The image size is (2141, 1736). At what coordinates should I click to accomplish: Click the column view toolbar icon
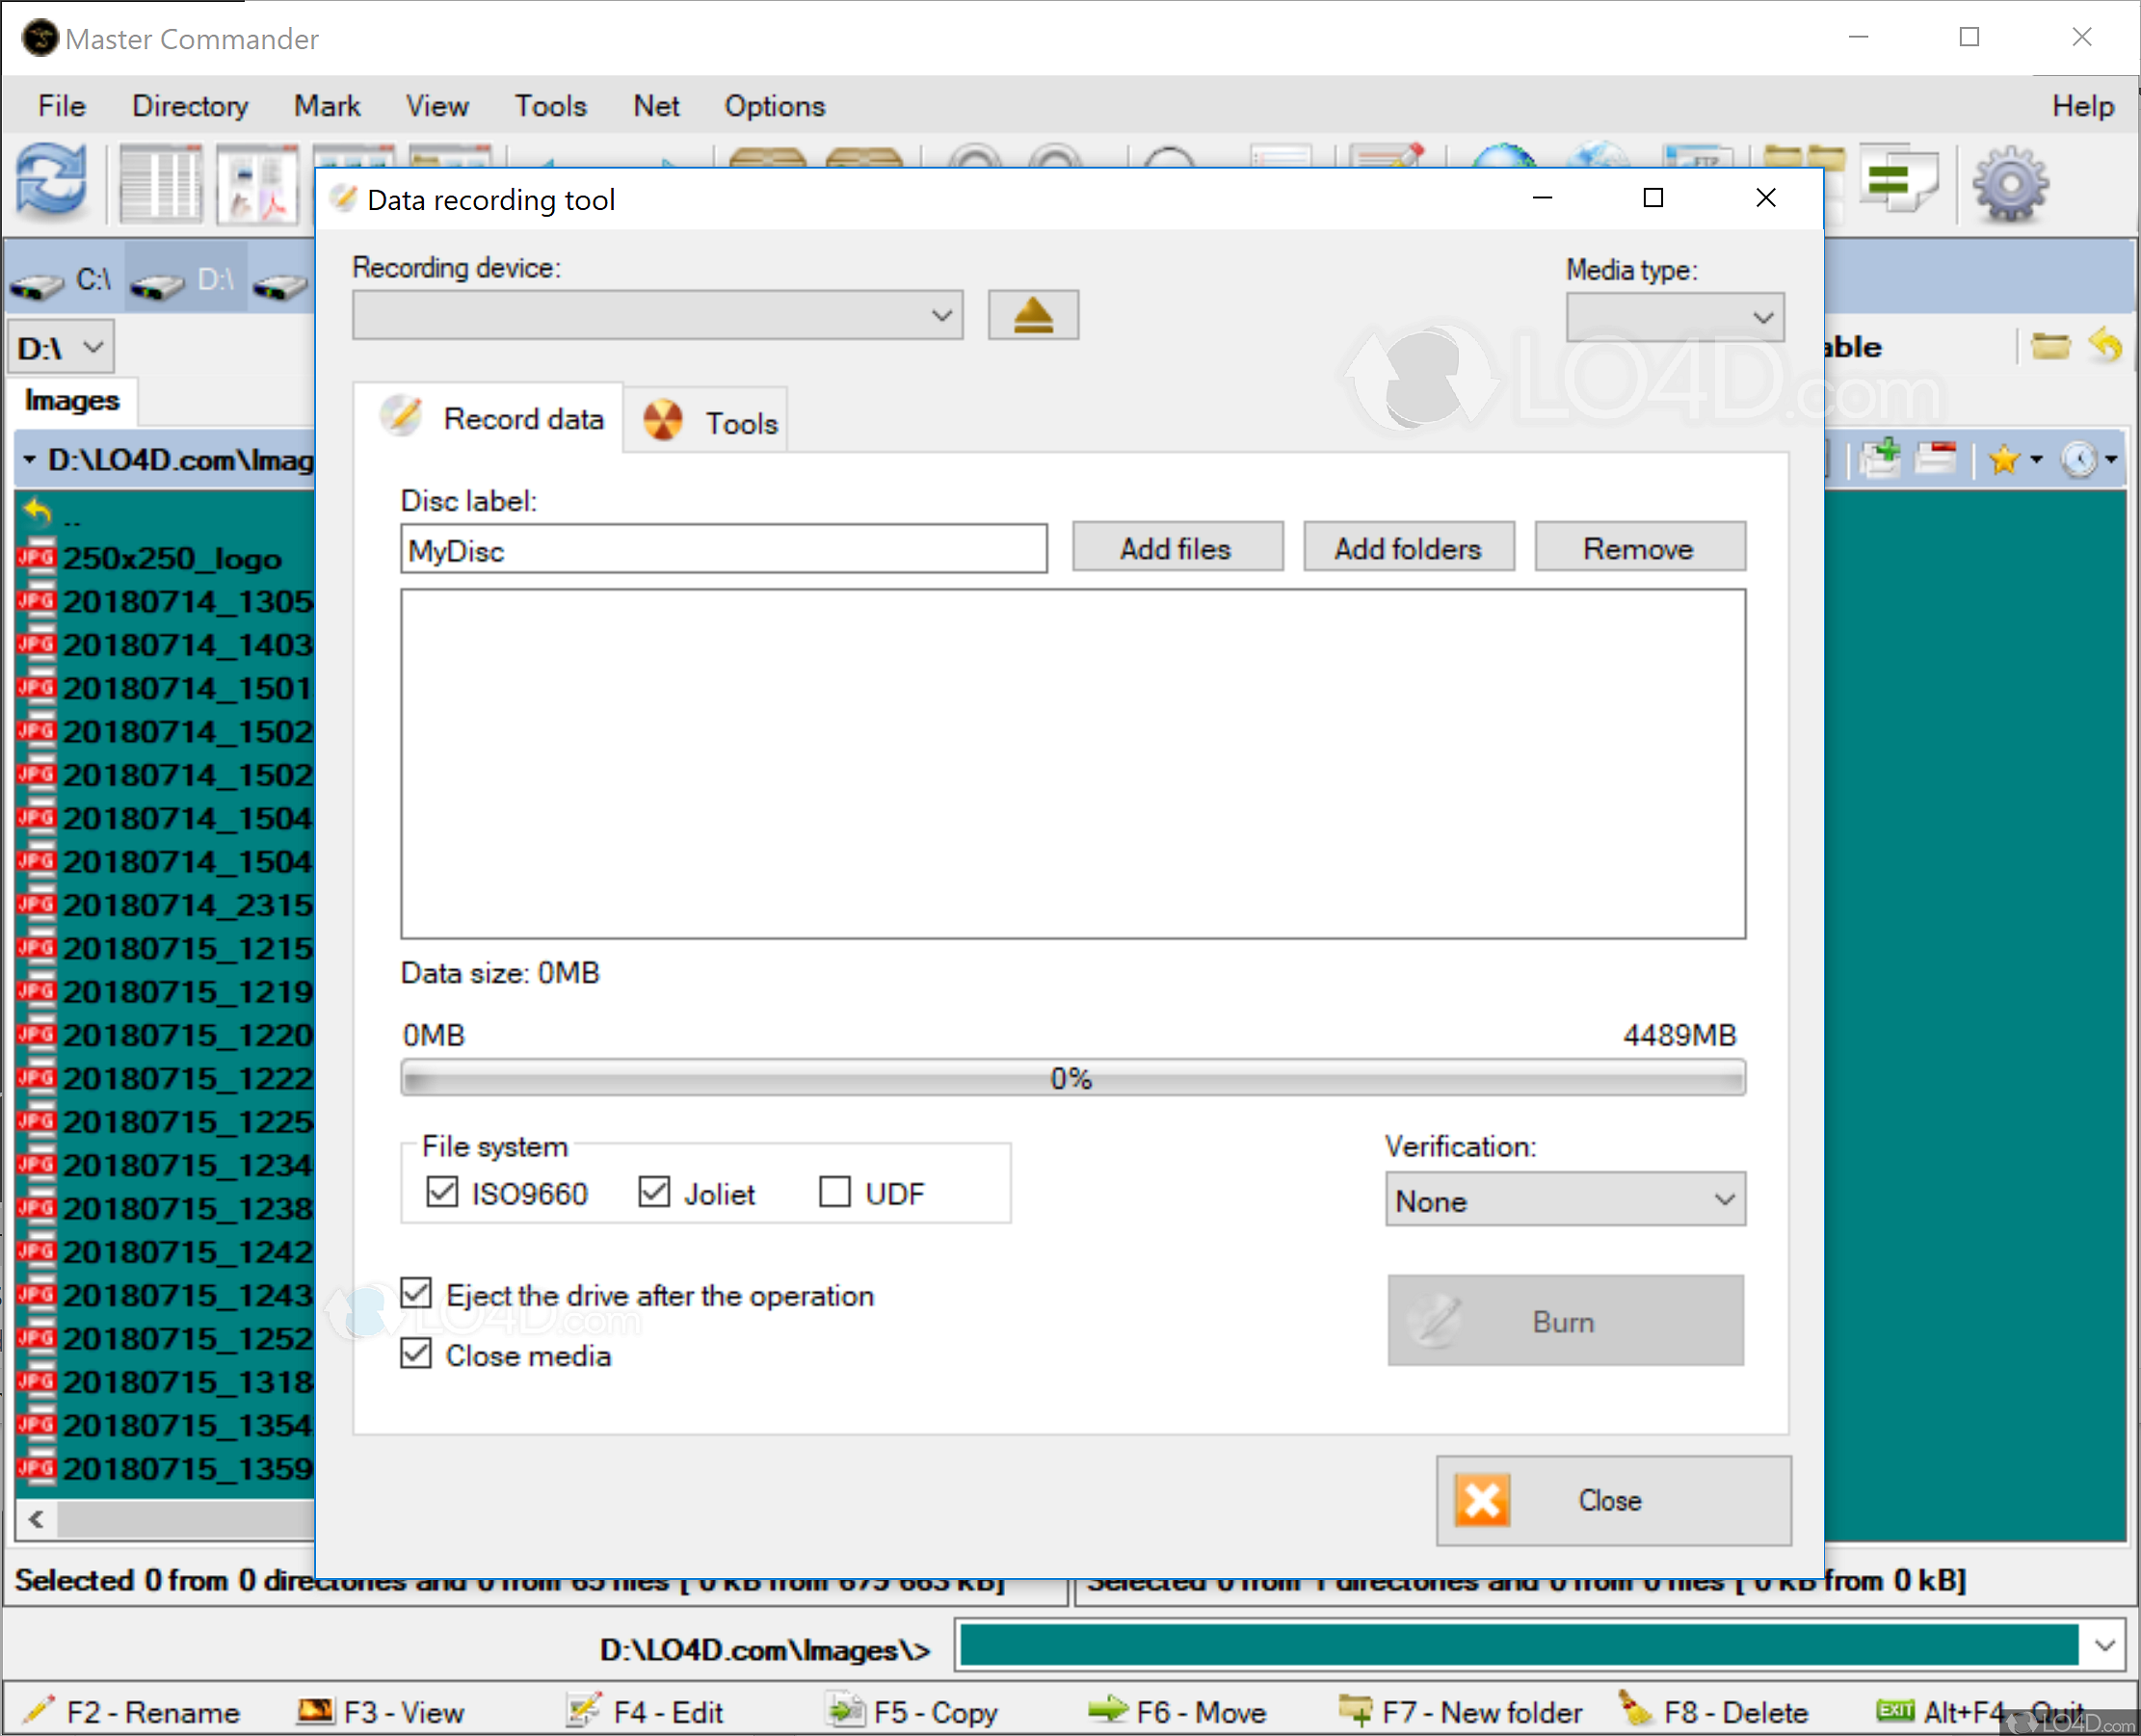160,184
